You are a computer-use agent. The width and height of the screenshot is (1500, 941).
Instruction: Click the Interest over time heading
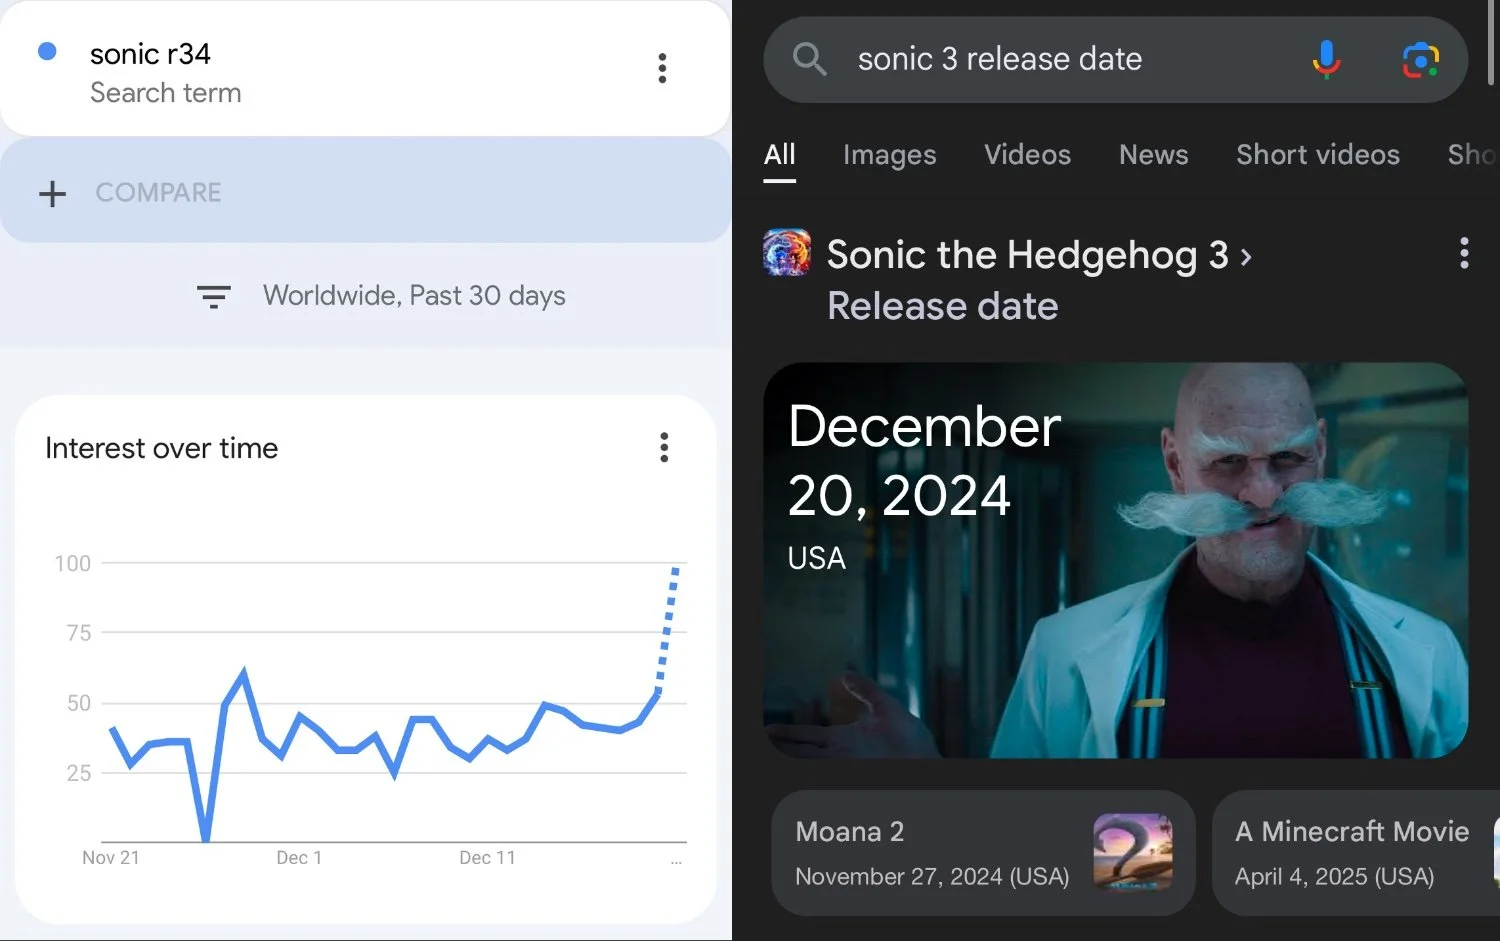[161, 448]
